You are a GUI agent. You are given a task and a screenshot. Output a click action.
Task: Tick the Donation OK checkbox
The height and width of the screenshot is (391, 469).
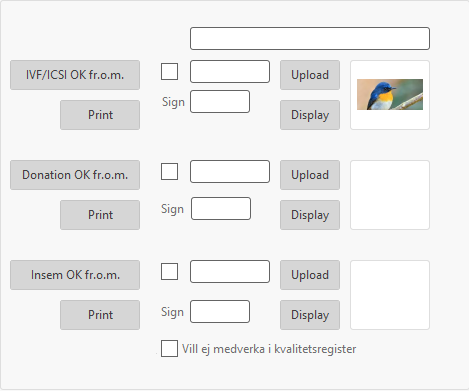169,172
